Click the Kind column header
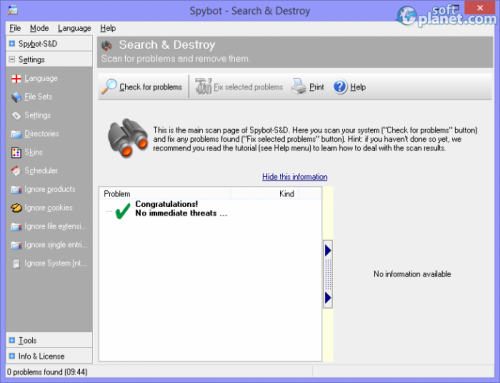 click(x=265, y=194)
